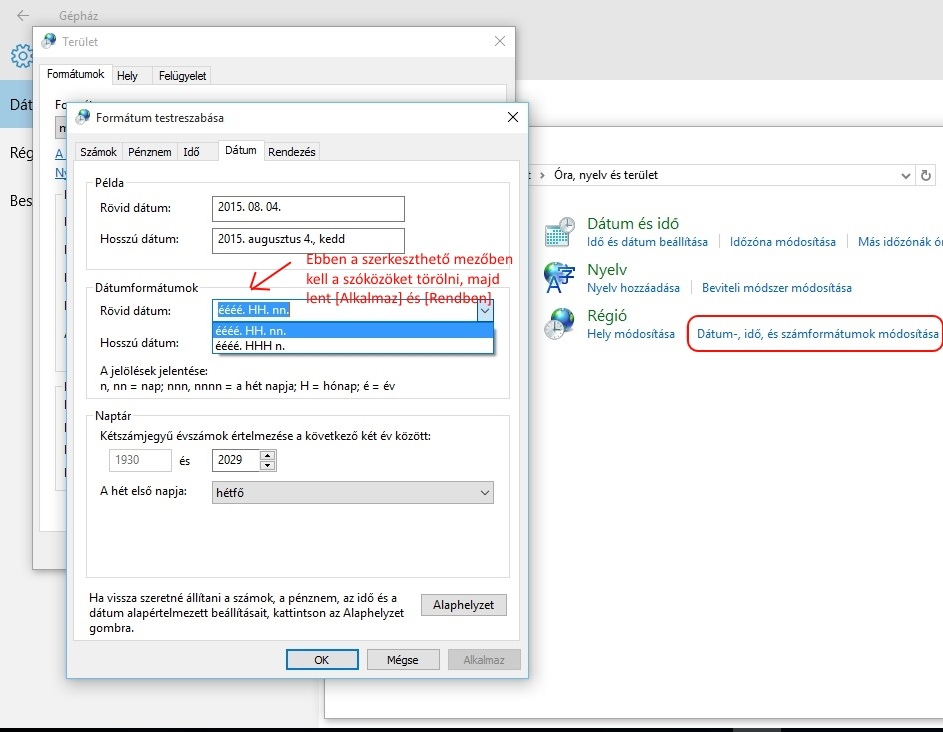Navigate back using the arrow icon
The width and height of the screenshot is (943, 732).
pos(20,14)
